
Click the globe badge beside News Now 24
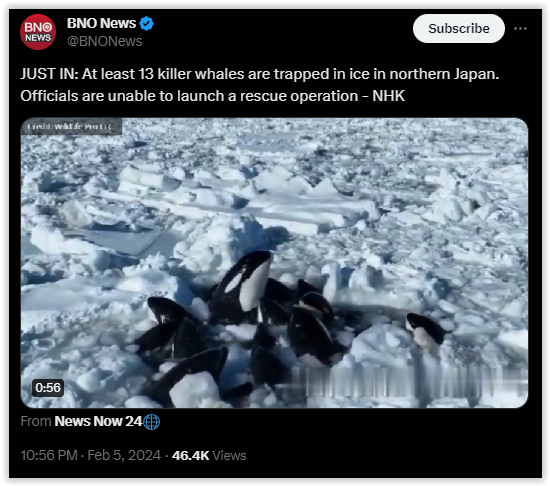click(x=152, y=422)
